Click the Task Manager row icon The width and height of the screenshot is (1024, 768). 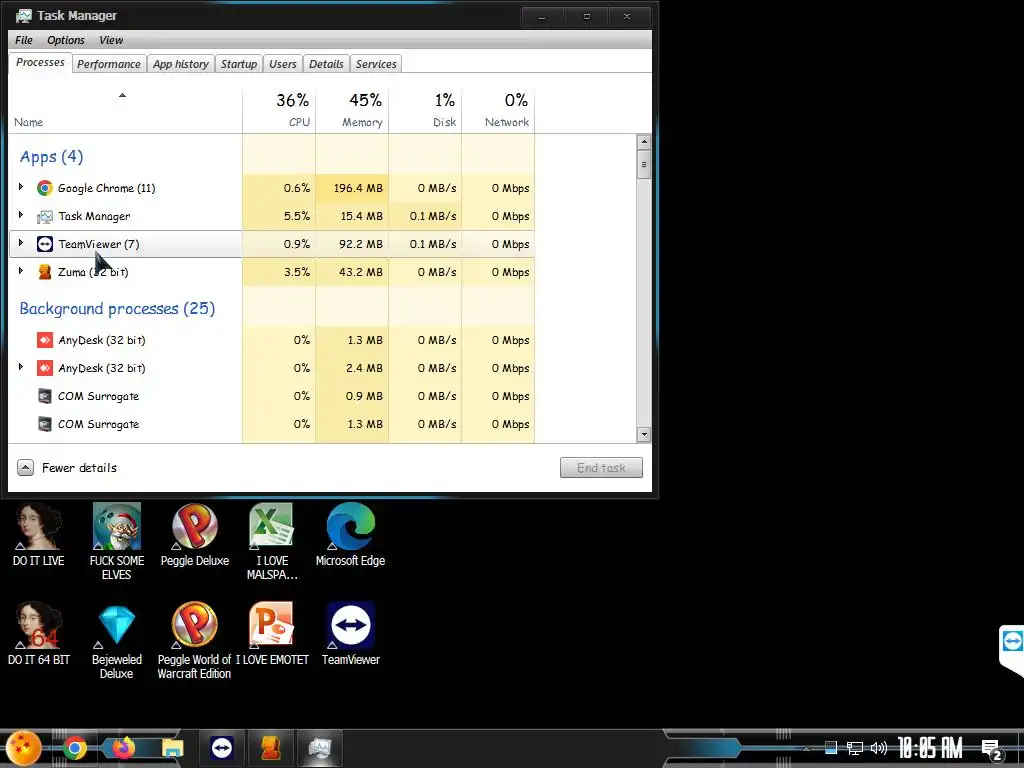44,216
